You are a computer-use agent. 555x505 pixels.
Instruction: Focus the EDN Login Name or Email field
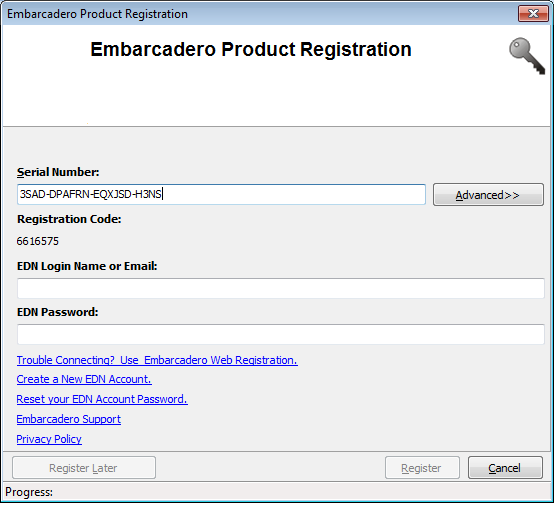[281, 288]
